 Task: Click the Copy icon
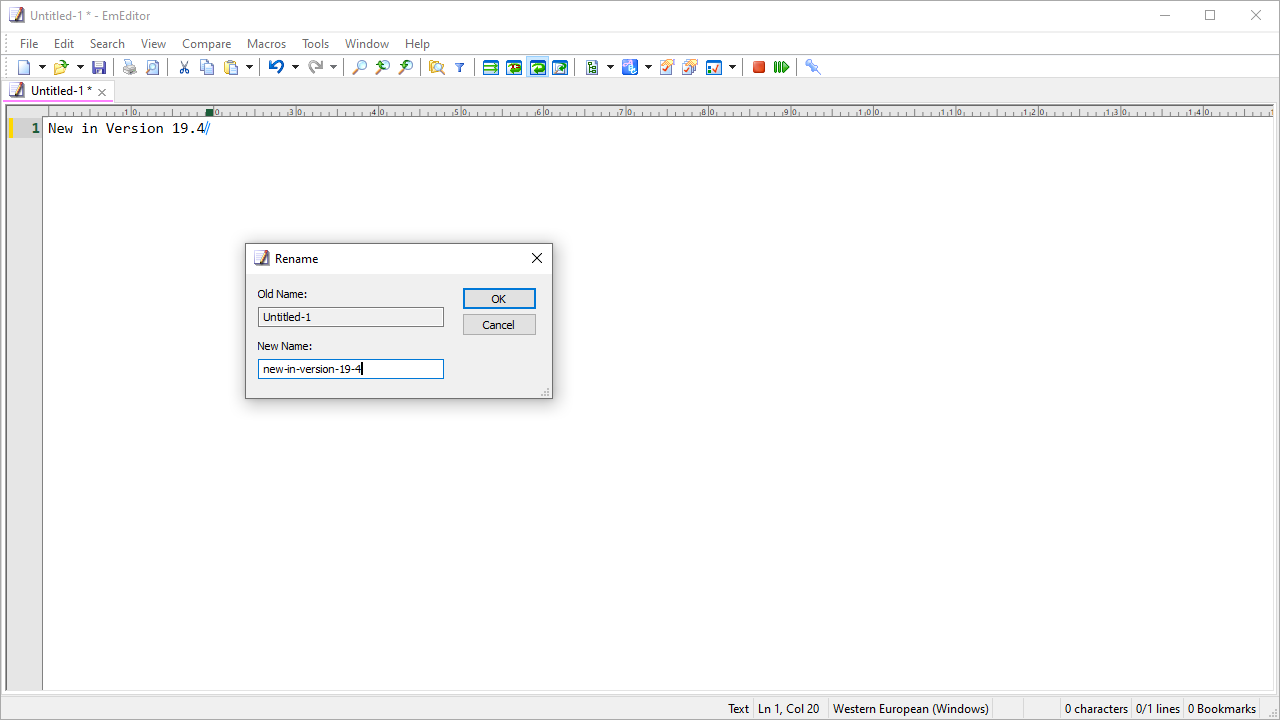[207, 67]
